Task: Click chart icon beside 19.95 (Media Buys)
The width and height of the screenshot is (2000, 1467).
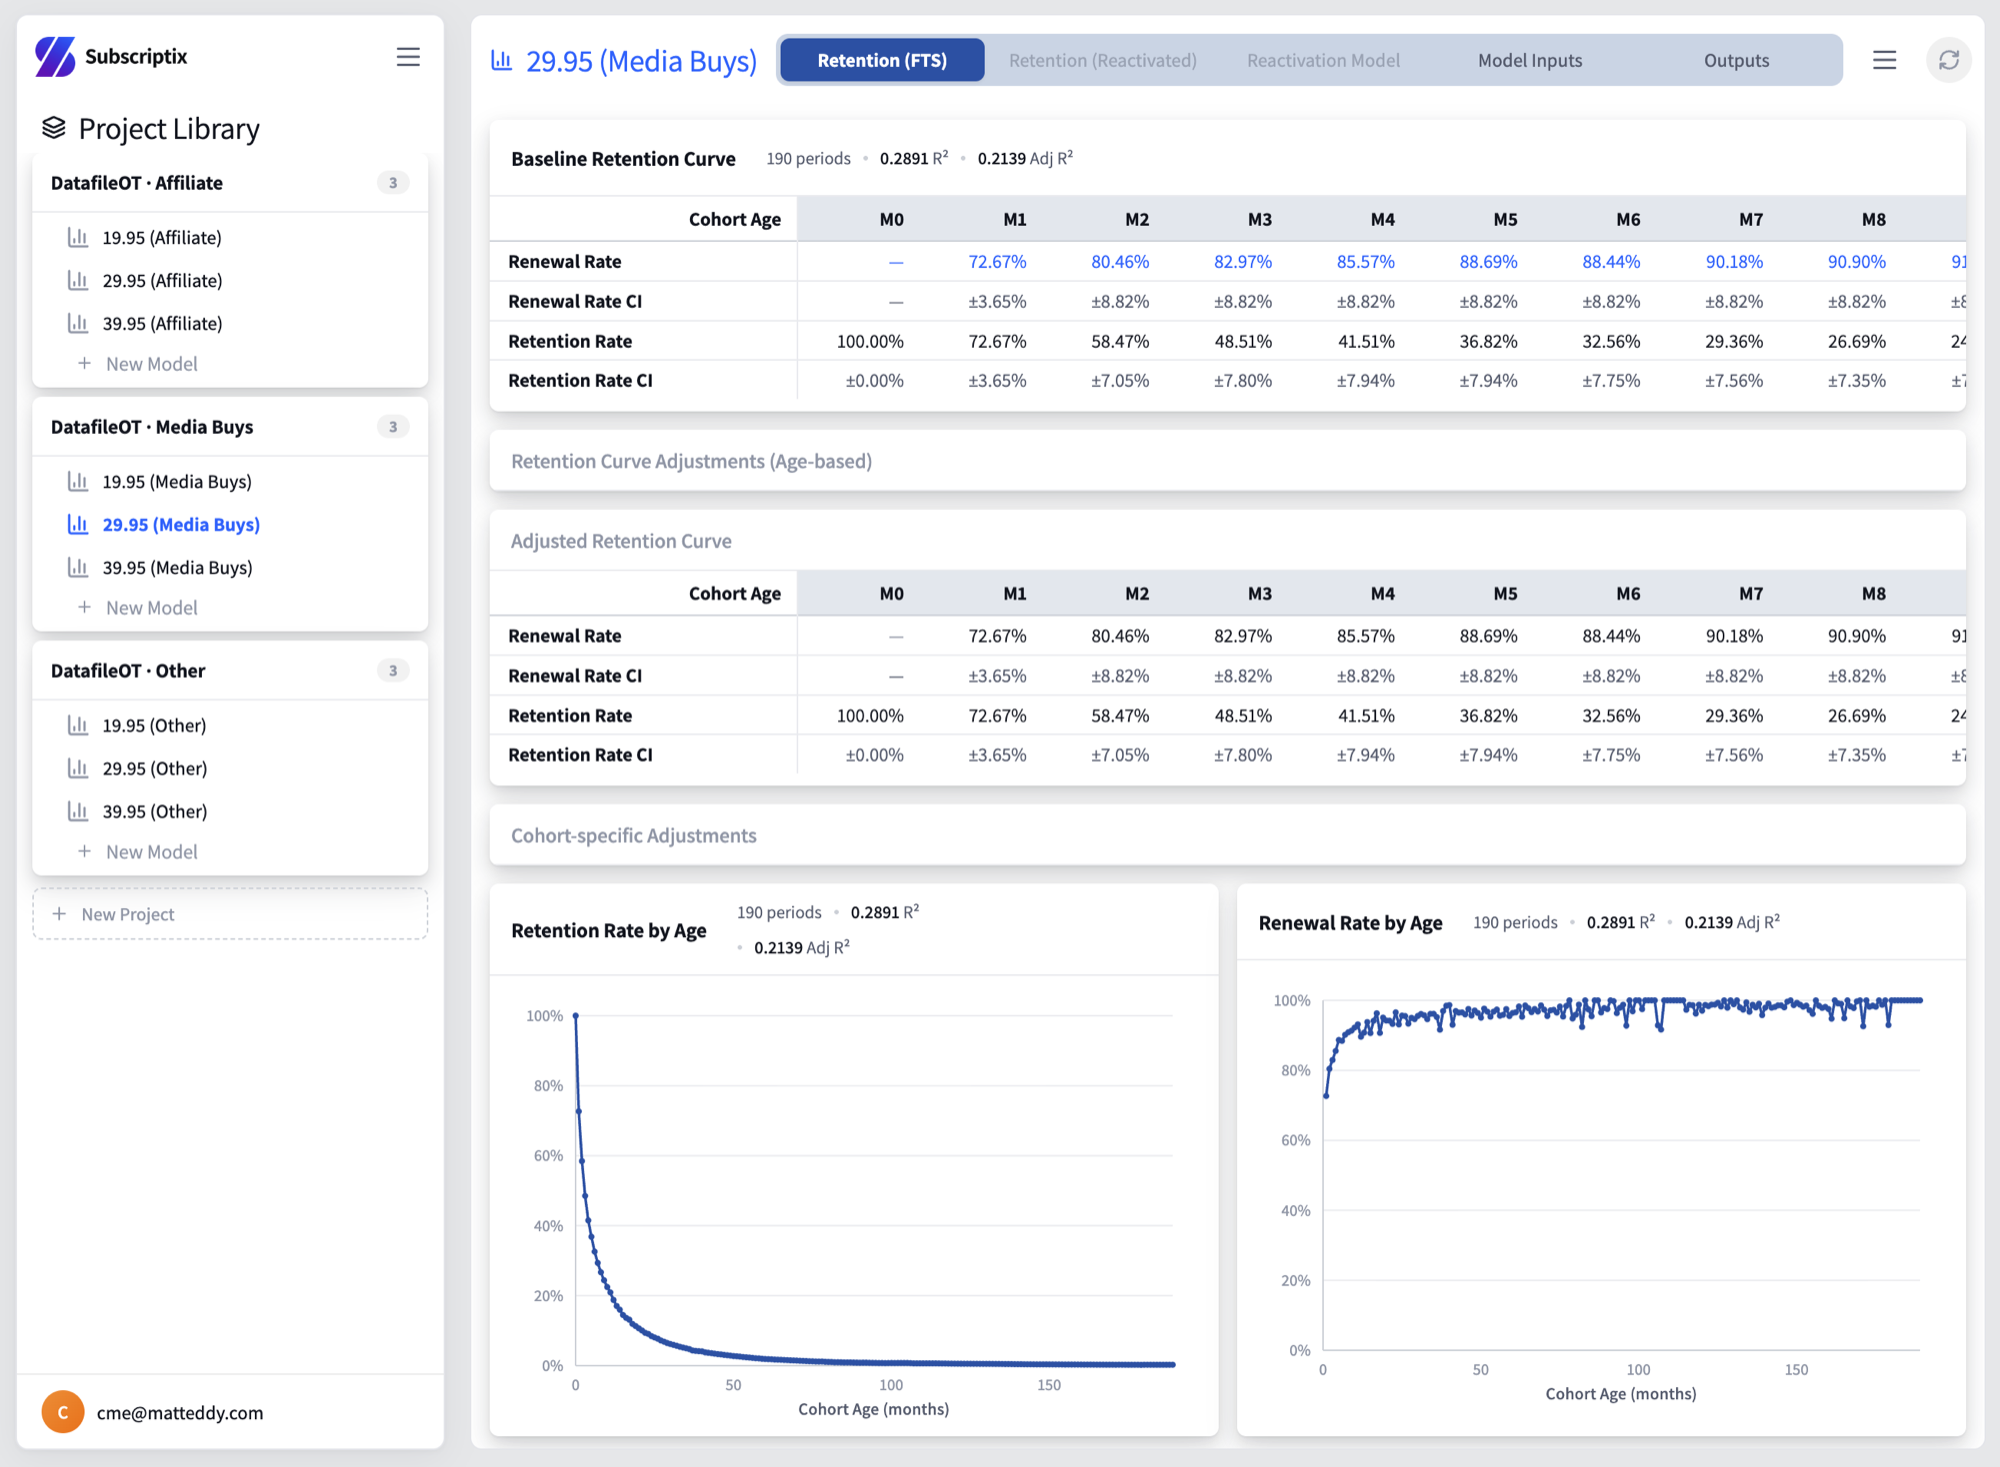Action: coord(78,481)
